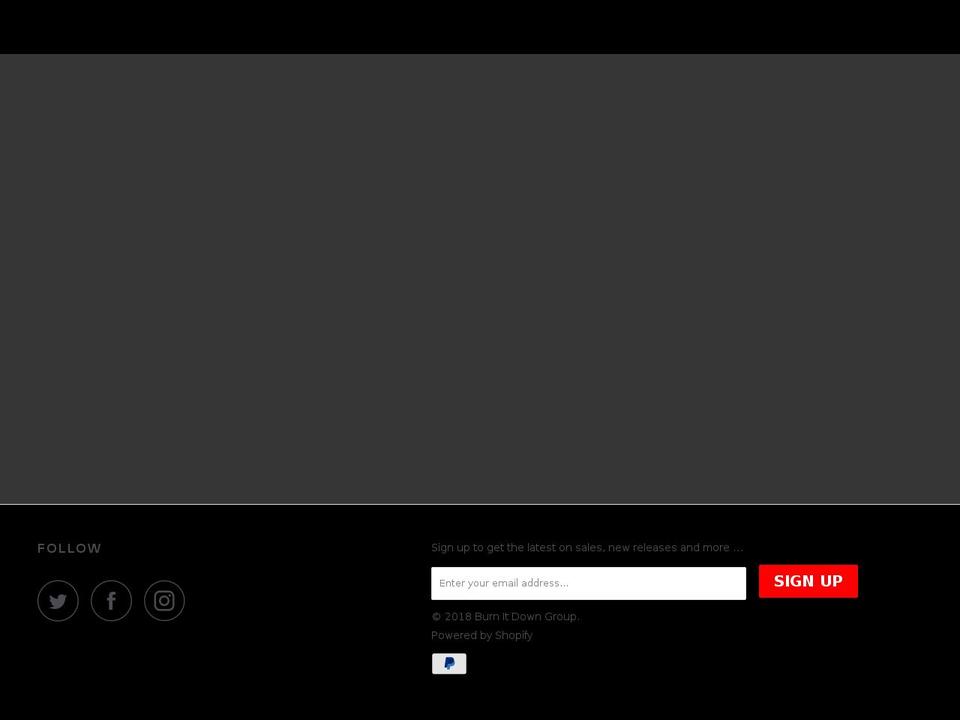Image resolution: width=960 pixels, height=720 pixels.
Task: Open the Powered by Shopify link
Action: [482, 636]
